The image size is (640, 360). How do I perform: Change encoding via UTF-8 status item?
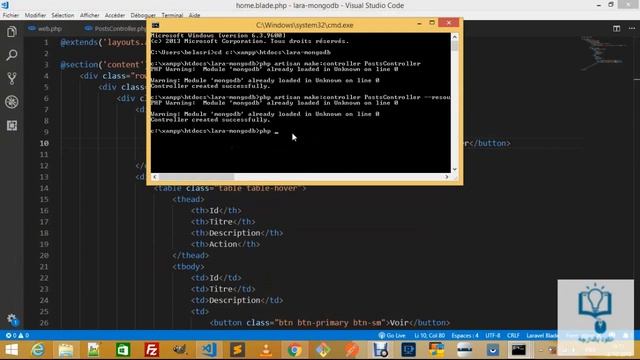(x=493, y=336)
